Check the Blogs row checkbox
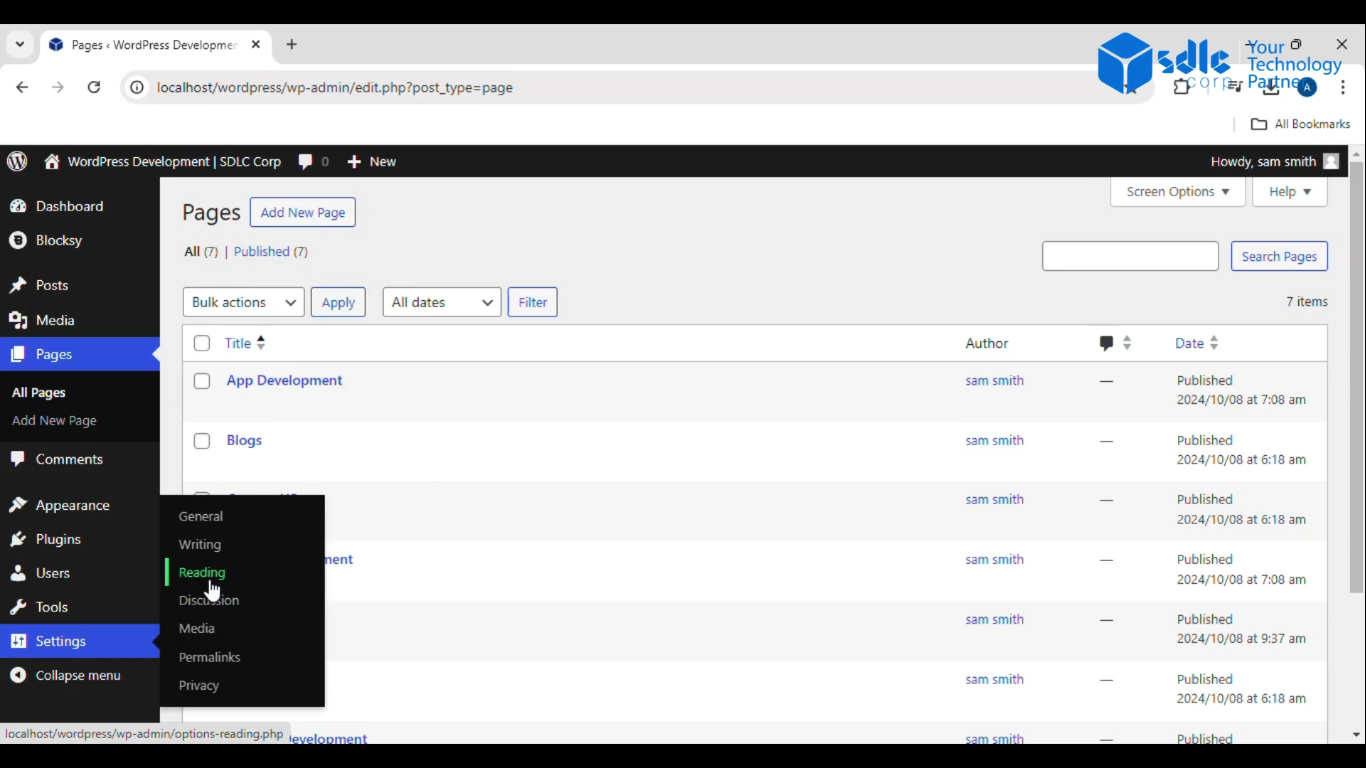Screen dimensions: 1366x768 click(x=202, y=441)
